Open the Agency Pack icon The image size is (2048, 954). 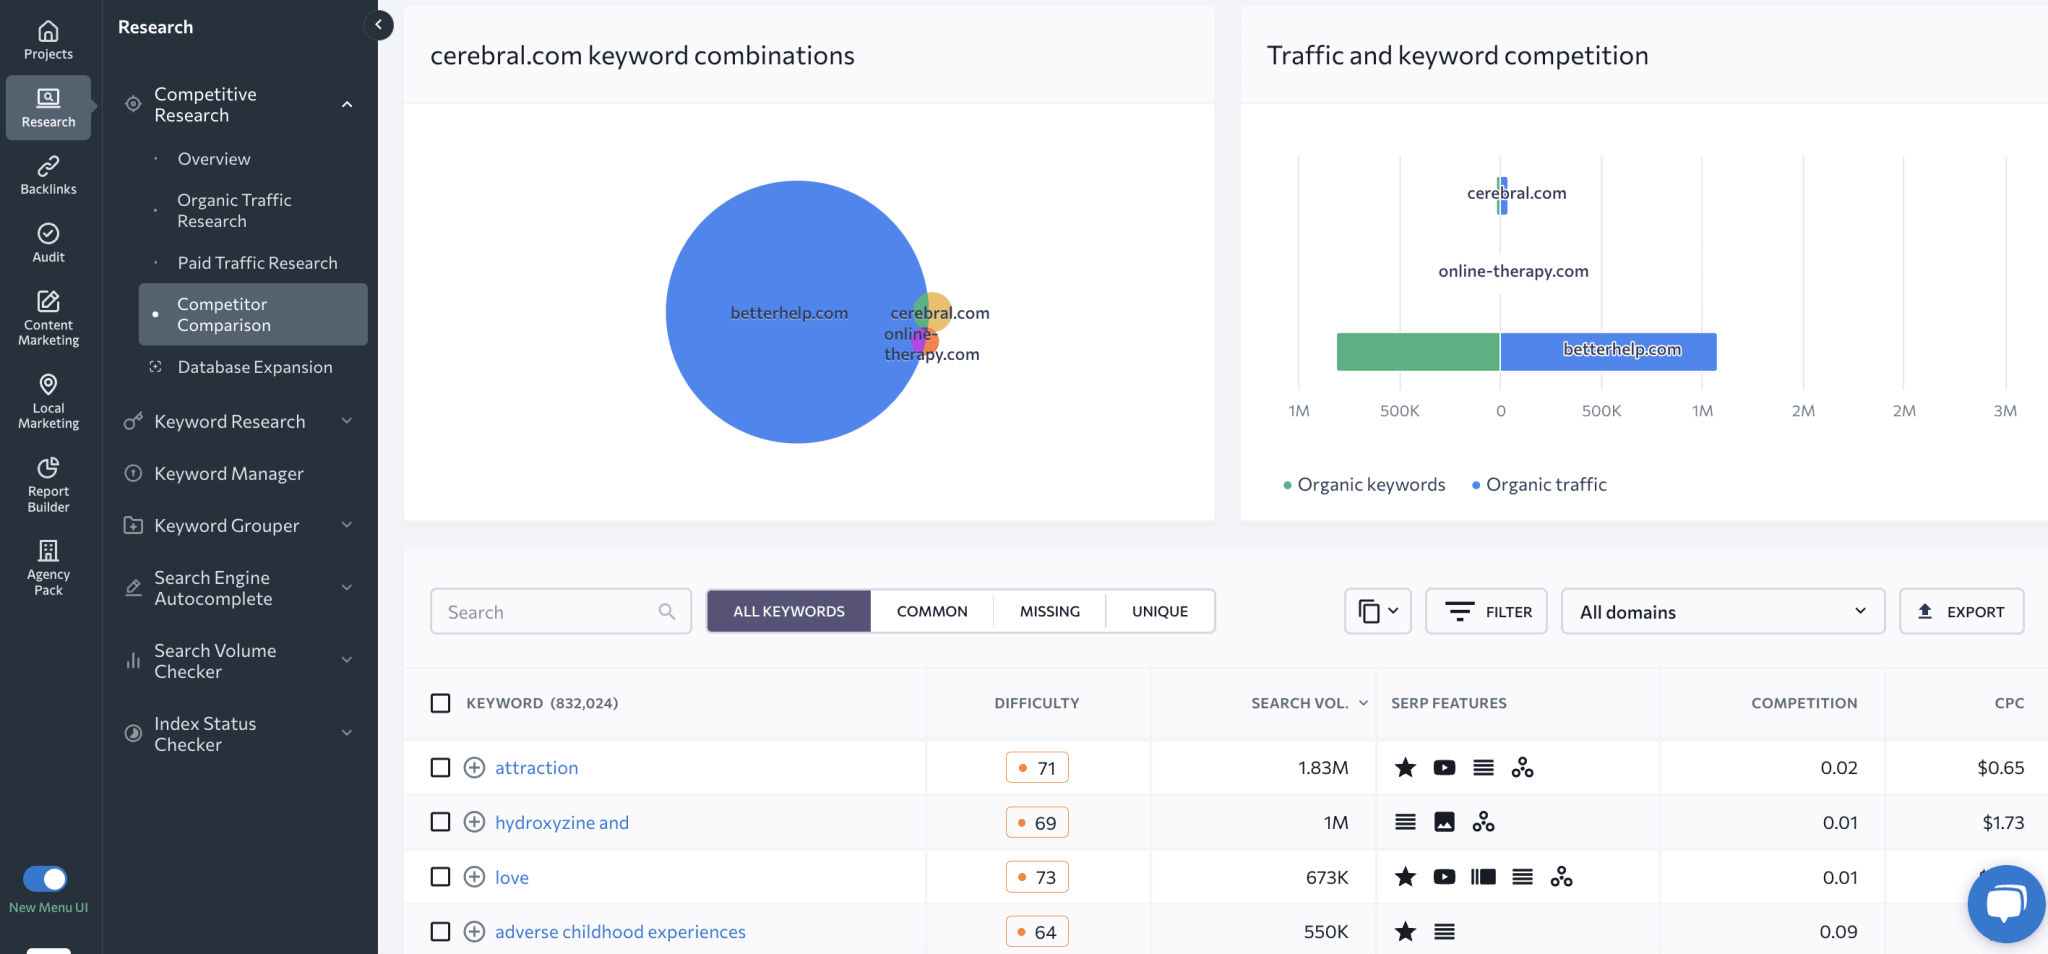48,567
